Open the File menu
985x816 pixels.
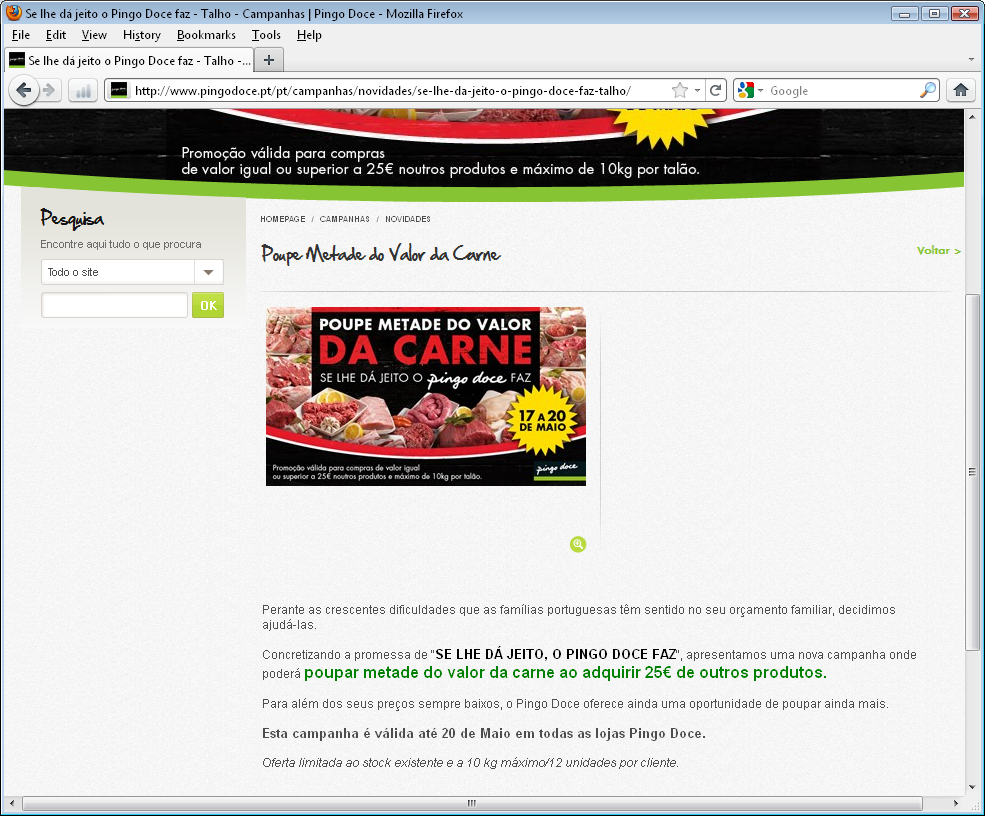21,35
